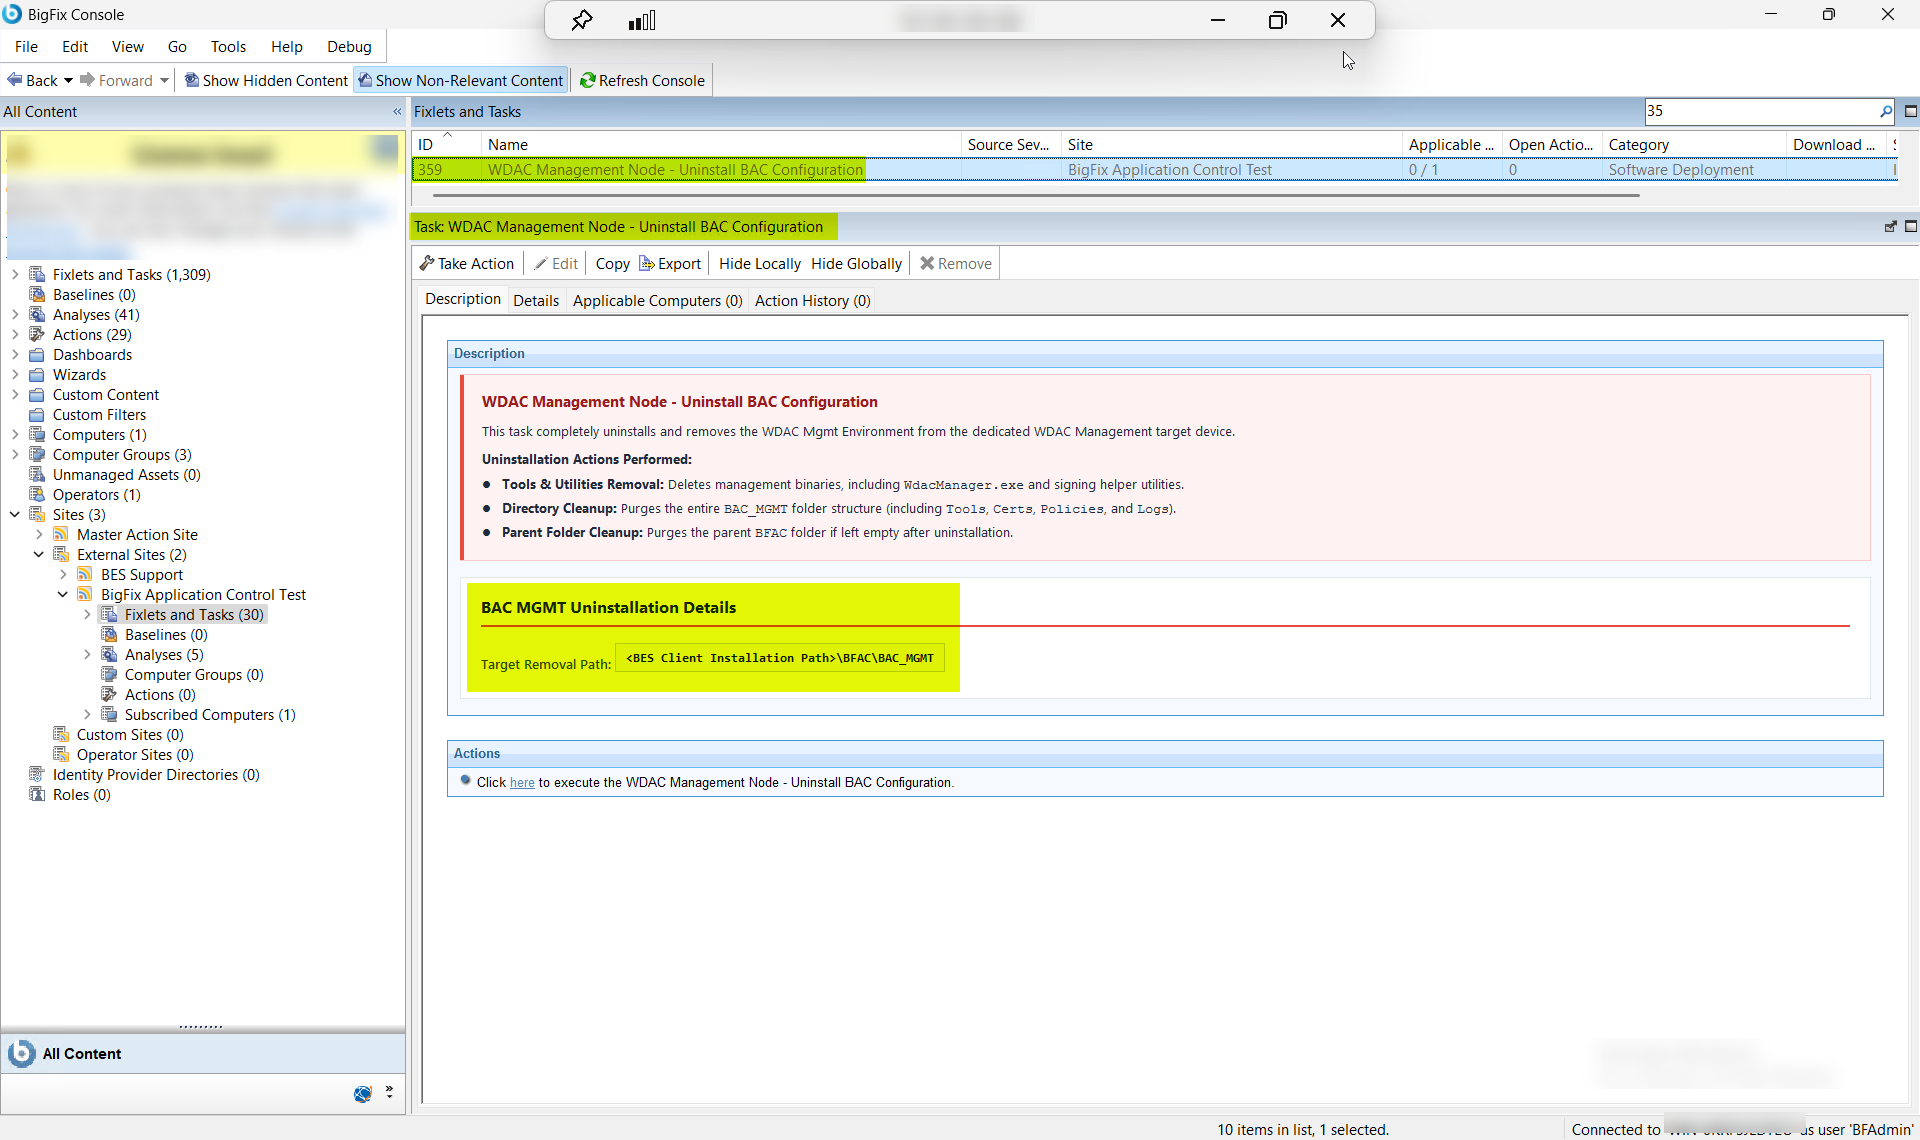Image resolution: width=1920 pixels, height=1140 pixels.
Task: Maximize the Fixlets and Tasks list pane
Action: (1910, 111)
